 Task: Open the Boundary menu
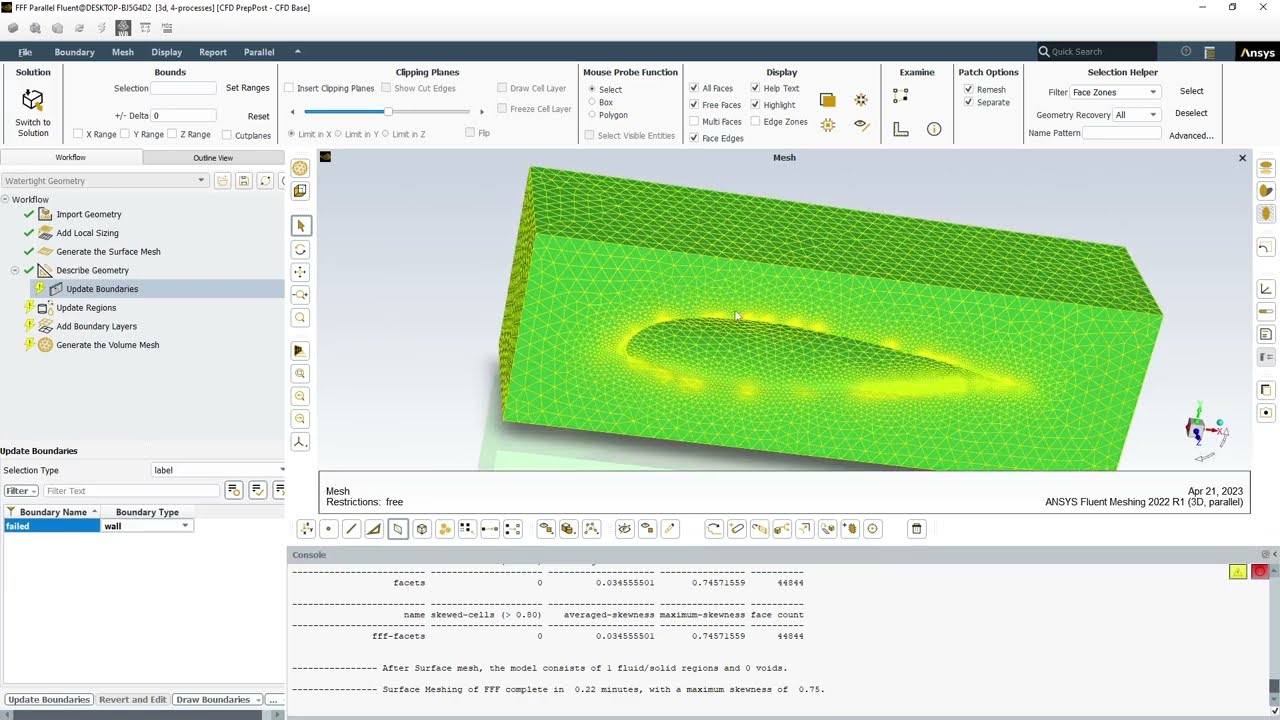tap(74, 52)
